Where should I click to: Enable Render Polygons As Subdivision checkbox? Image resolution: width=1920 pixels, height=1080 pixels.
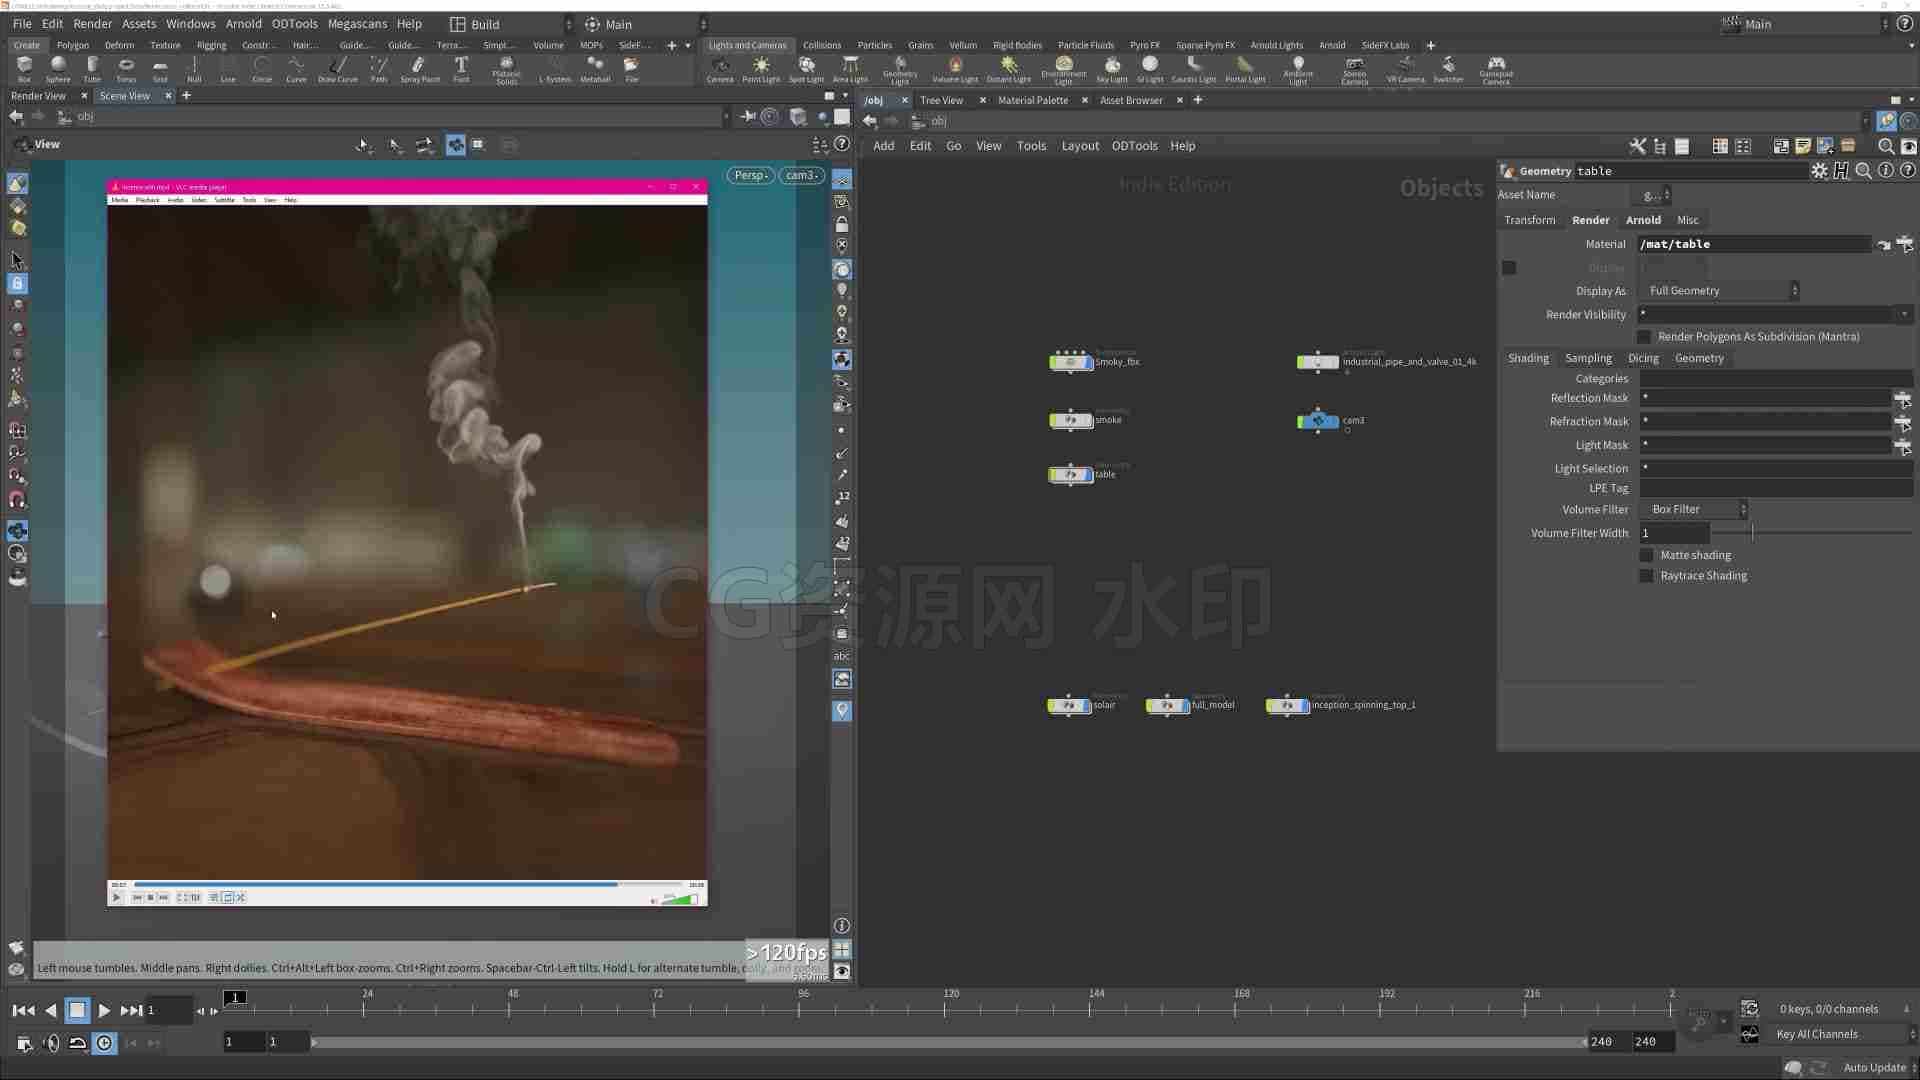[x=1645, y=337]
